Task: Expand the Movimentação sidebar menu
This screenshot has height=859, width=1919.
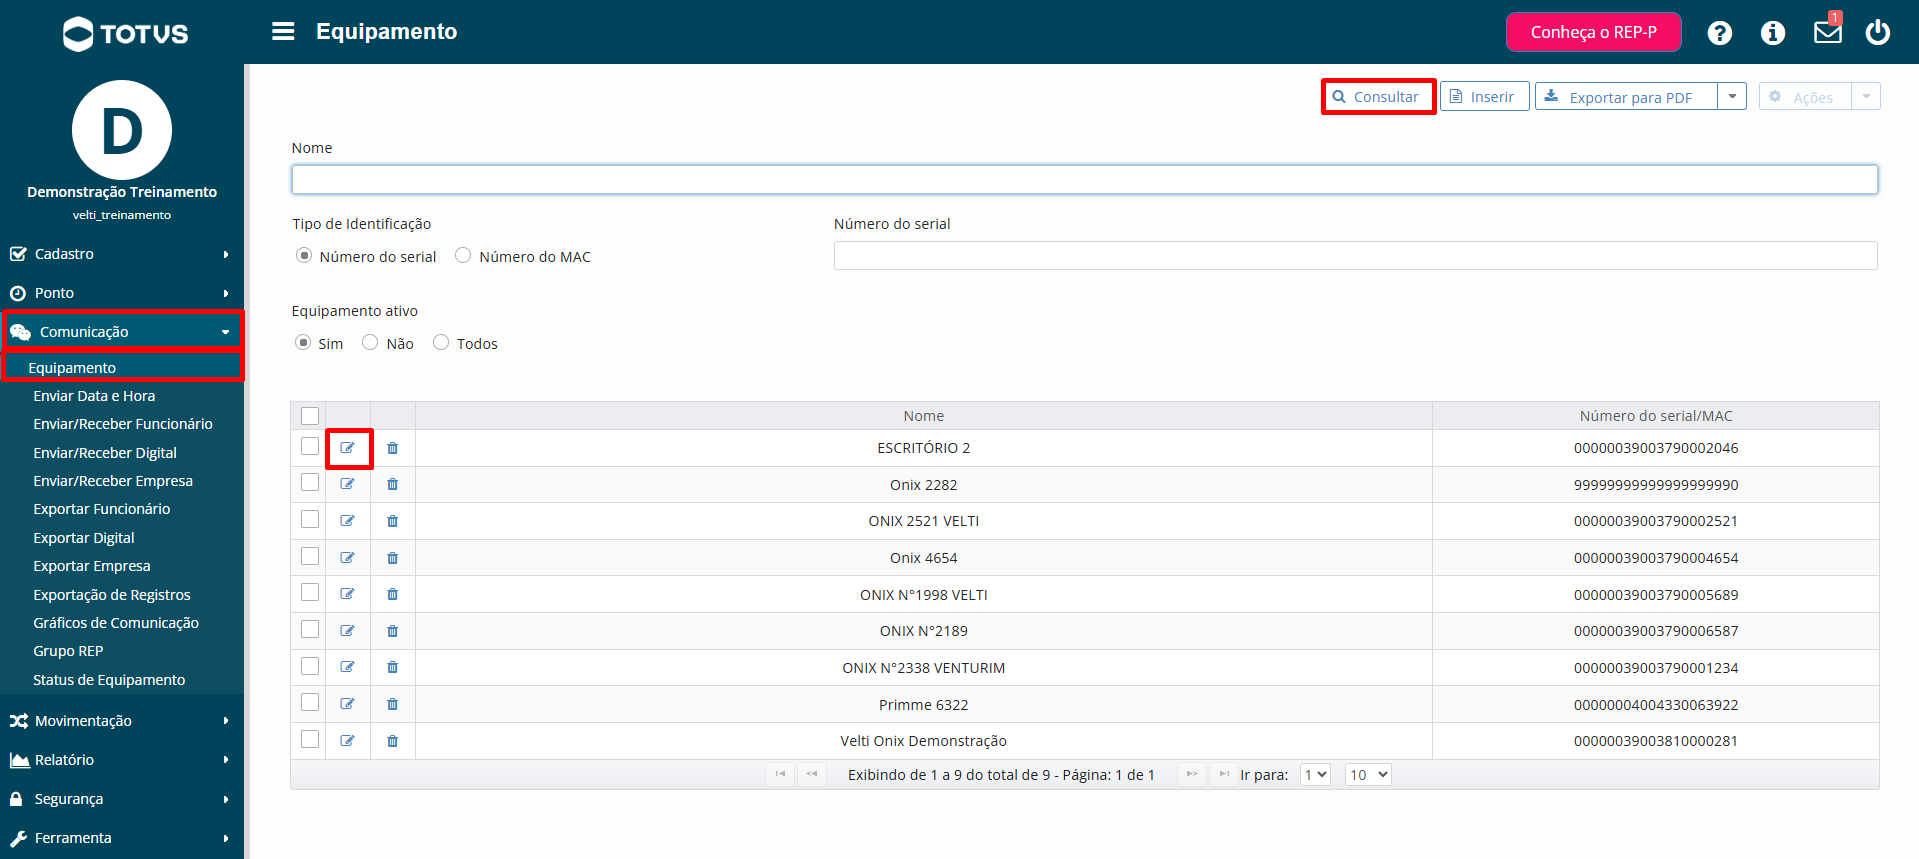Action: [122, 721]
